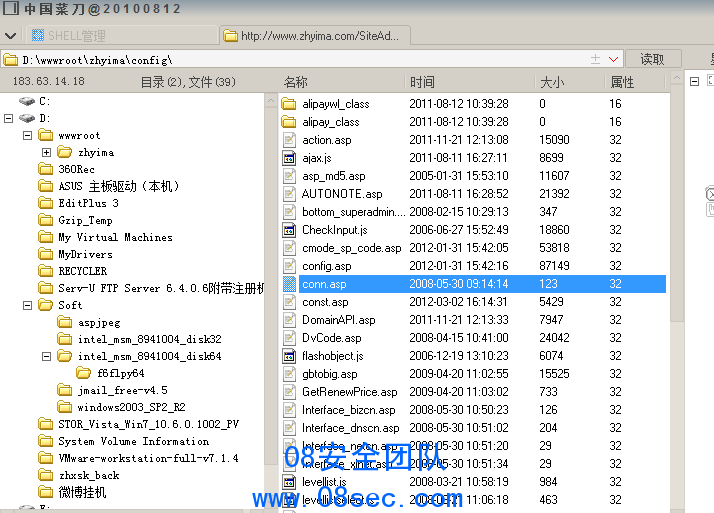Image resolution: width=714 pixels, height=513 pixels.
Task: Switch to the www.zhyima.com SiteAd tab
Action: click(x=315, y=35)
